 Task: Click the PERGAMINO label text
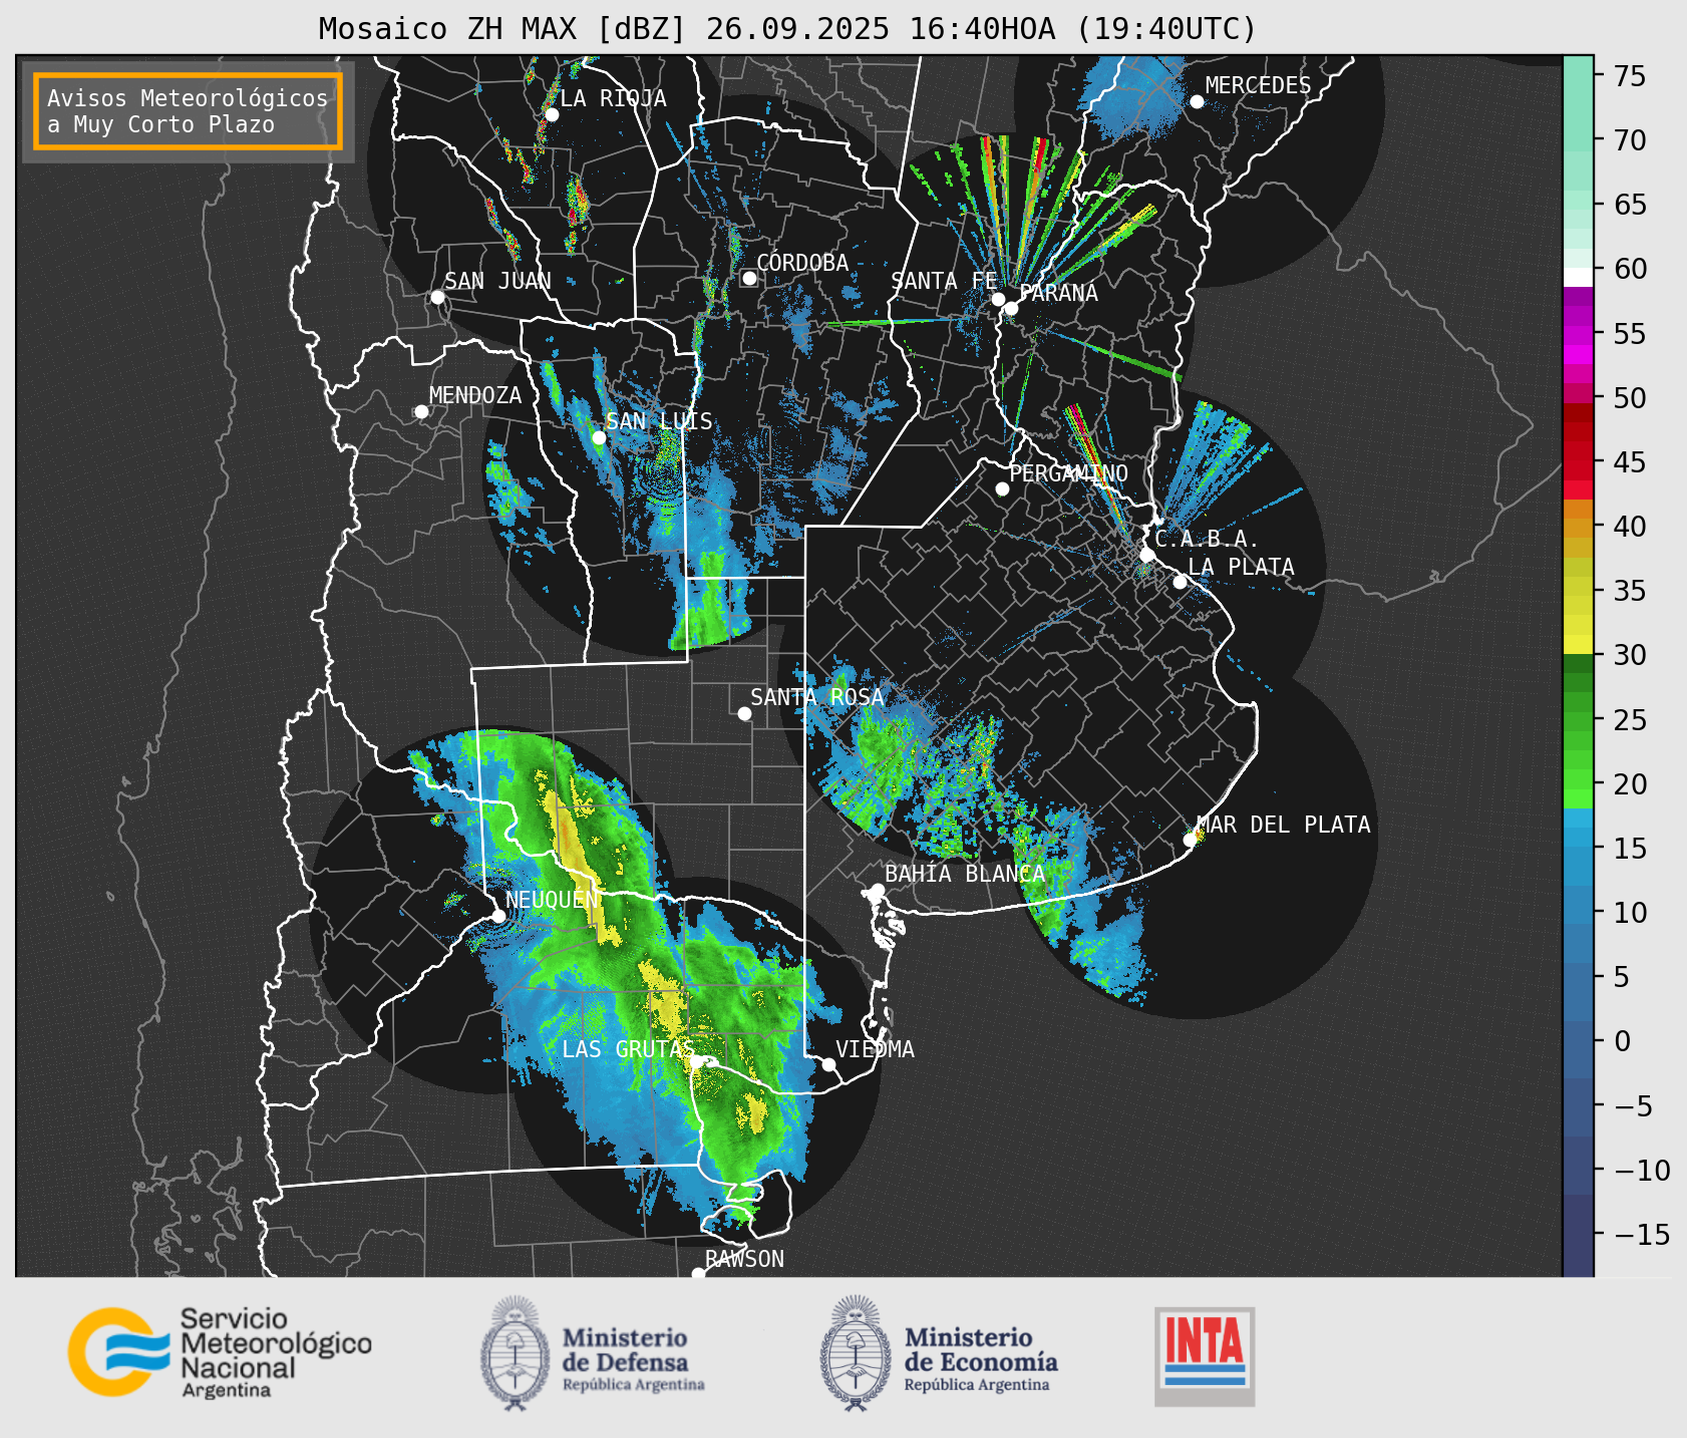pyautogui.click(x=1068, y=473)
